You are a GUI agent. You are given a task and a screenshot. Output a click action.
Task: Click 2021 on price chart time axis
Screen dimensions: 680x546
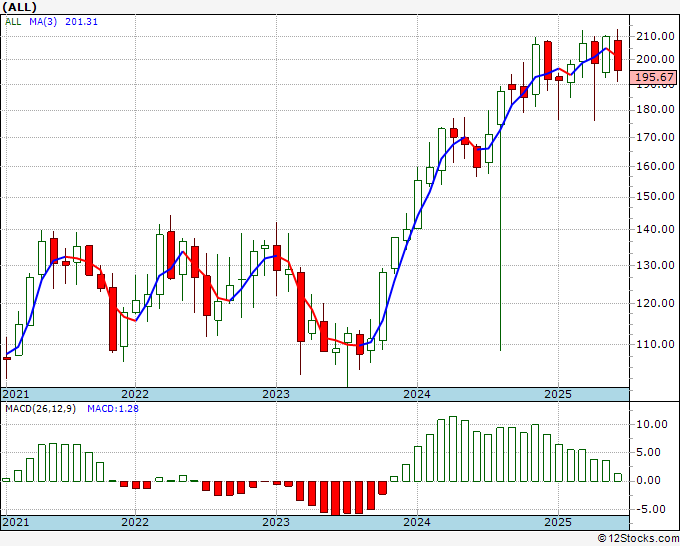pos(16,394)
